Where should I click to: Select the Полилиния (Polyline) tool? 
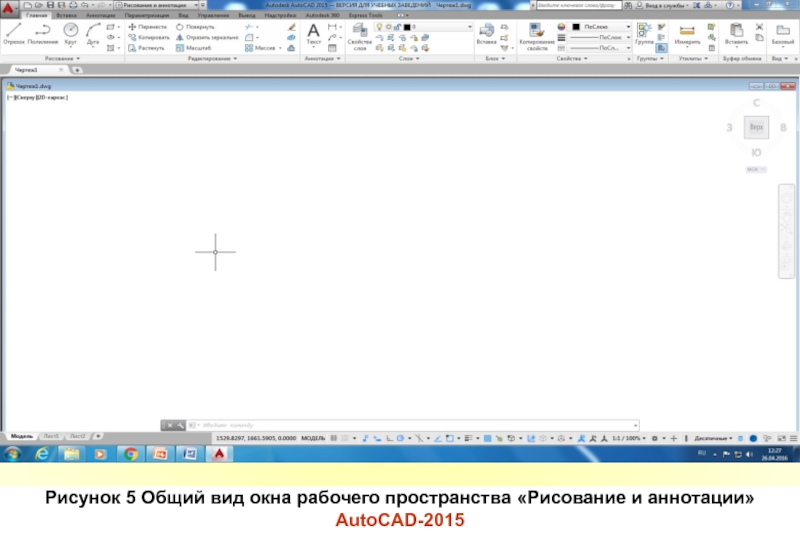(43, 33)
